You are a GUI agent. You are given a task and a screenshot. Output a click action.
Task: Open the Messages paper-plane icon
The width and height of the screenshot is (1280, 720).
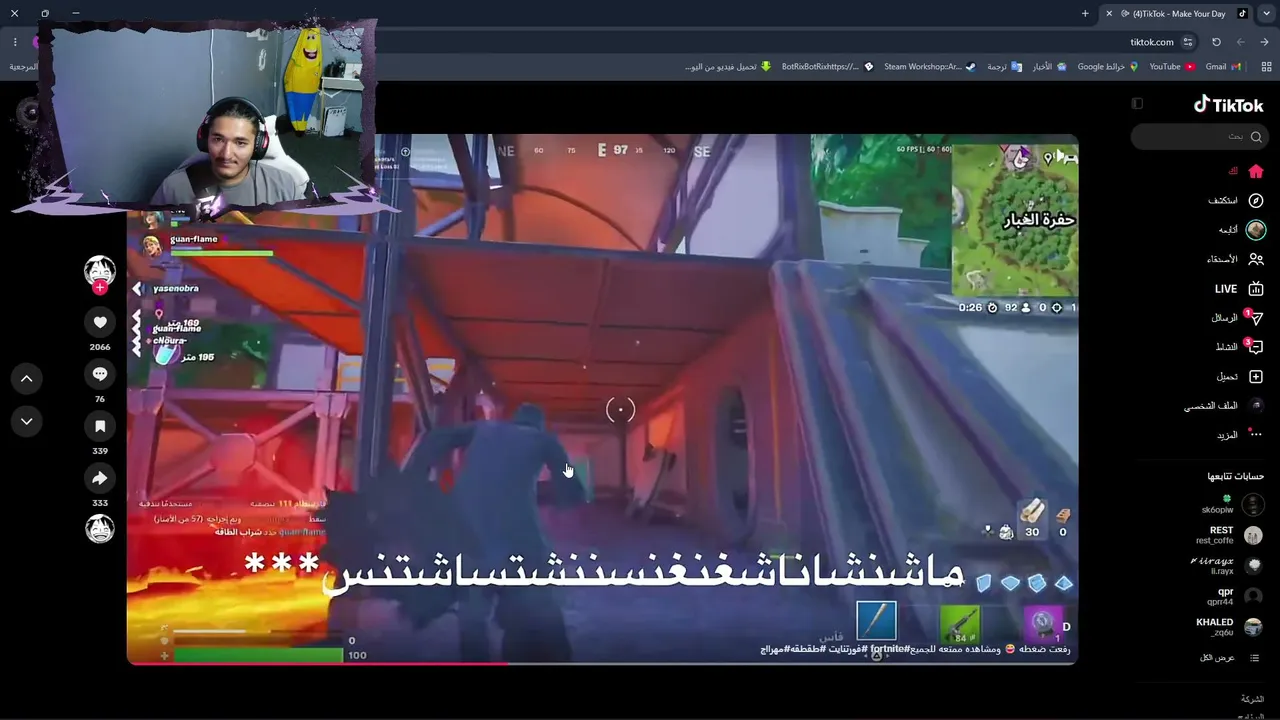1256,318
